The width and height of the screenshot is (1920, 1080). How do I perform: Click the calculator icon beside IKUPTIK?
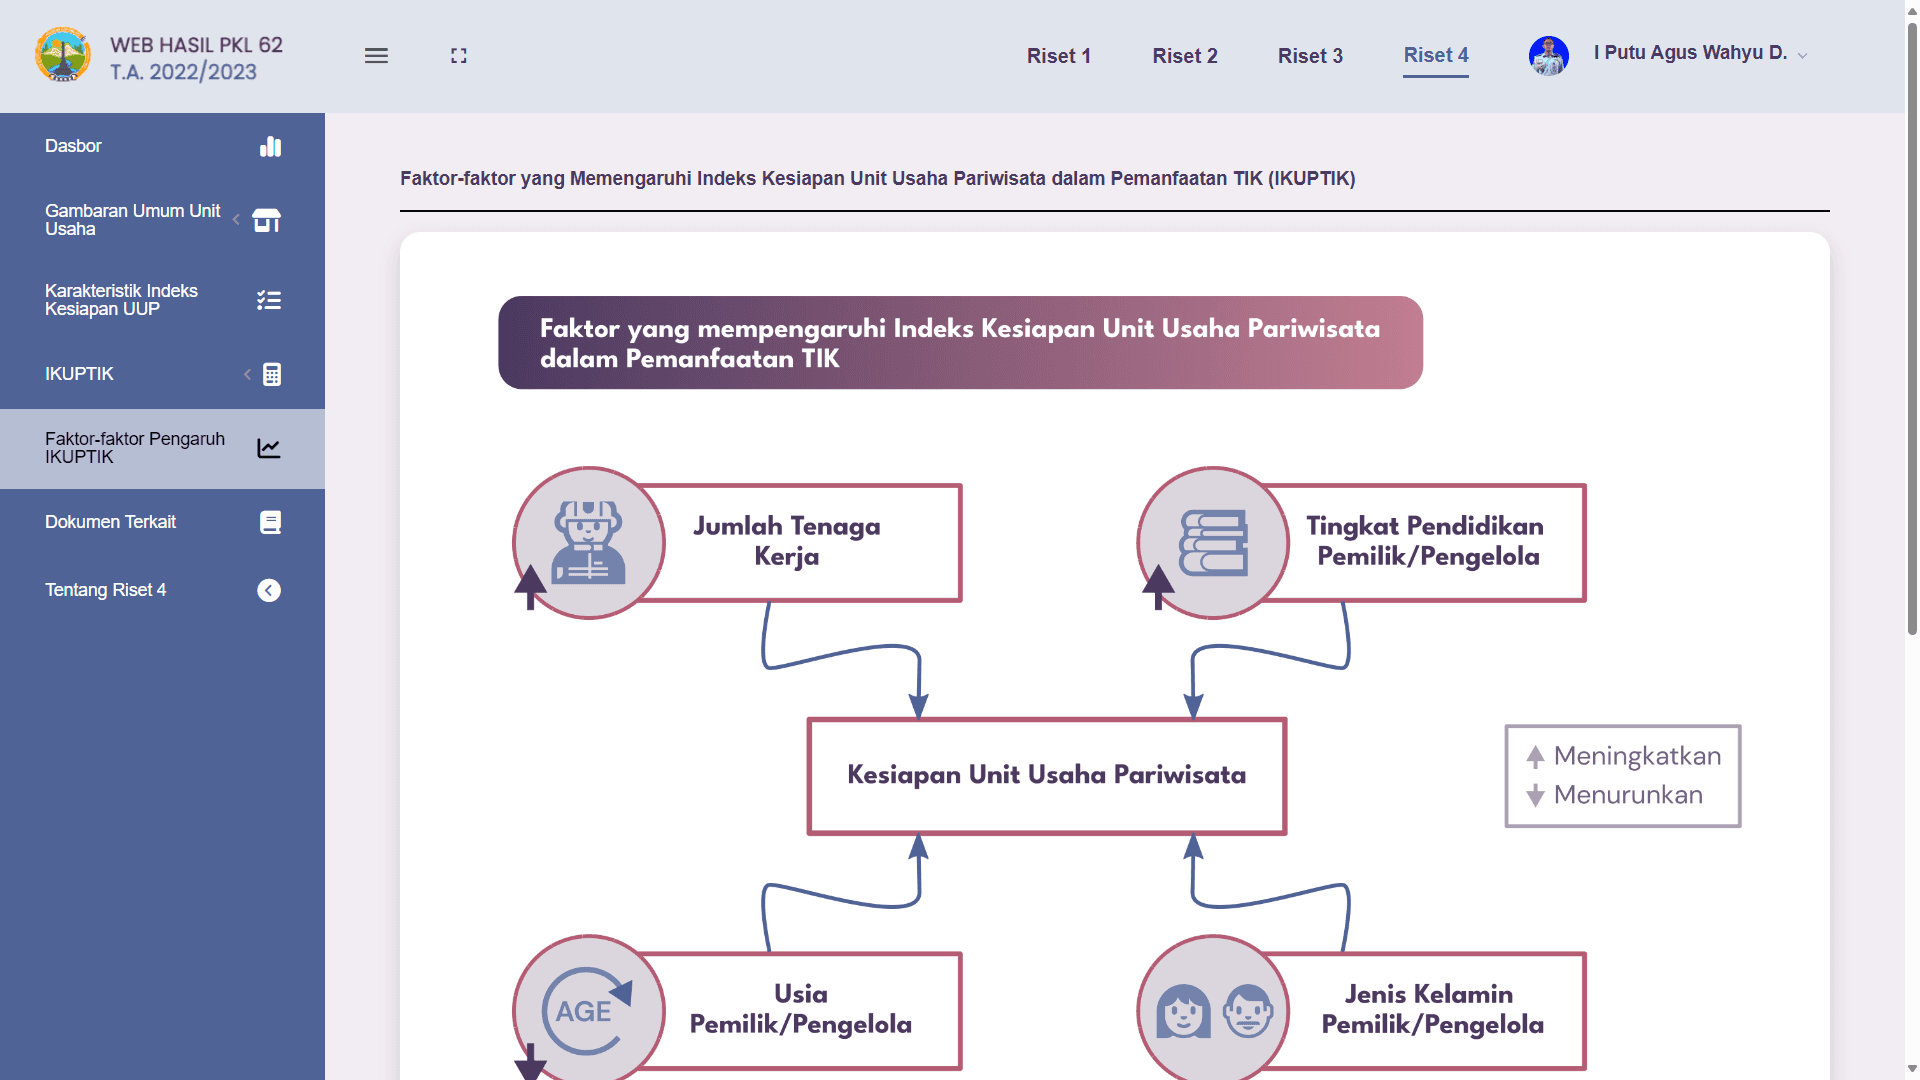pos(271,374)
